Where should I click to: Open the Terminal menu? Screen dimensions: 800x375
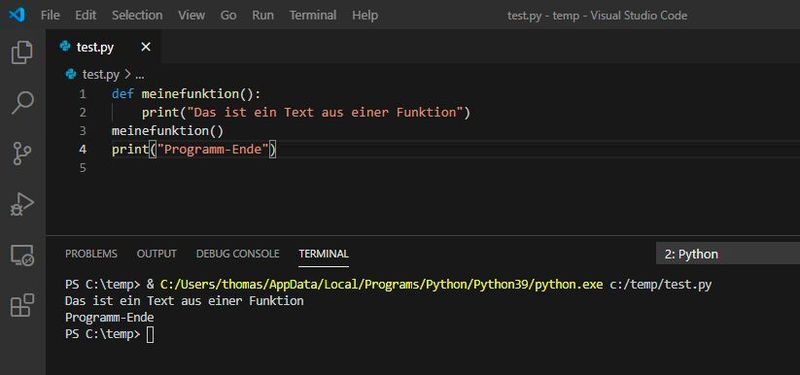313,15
